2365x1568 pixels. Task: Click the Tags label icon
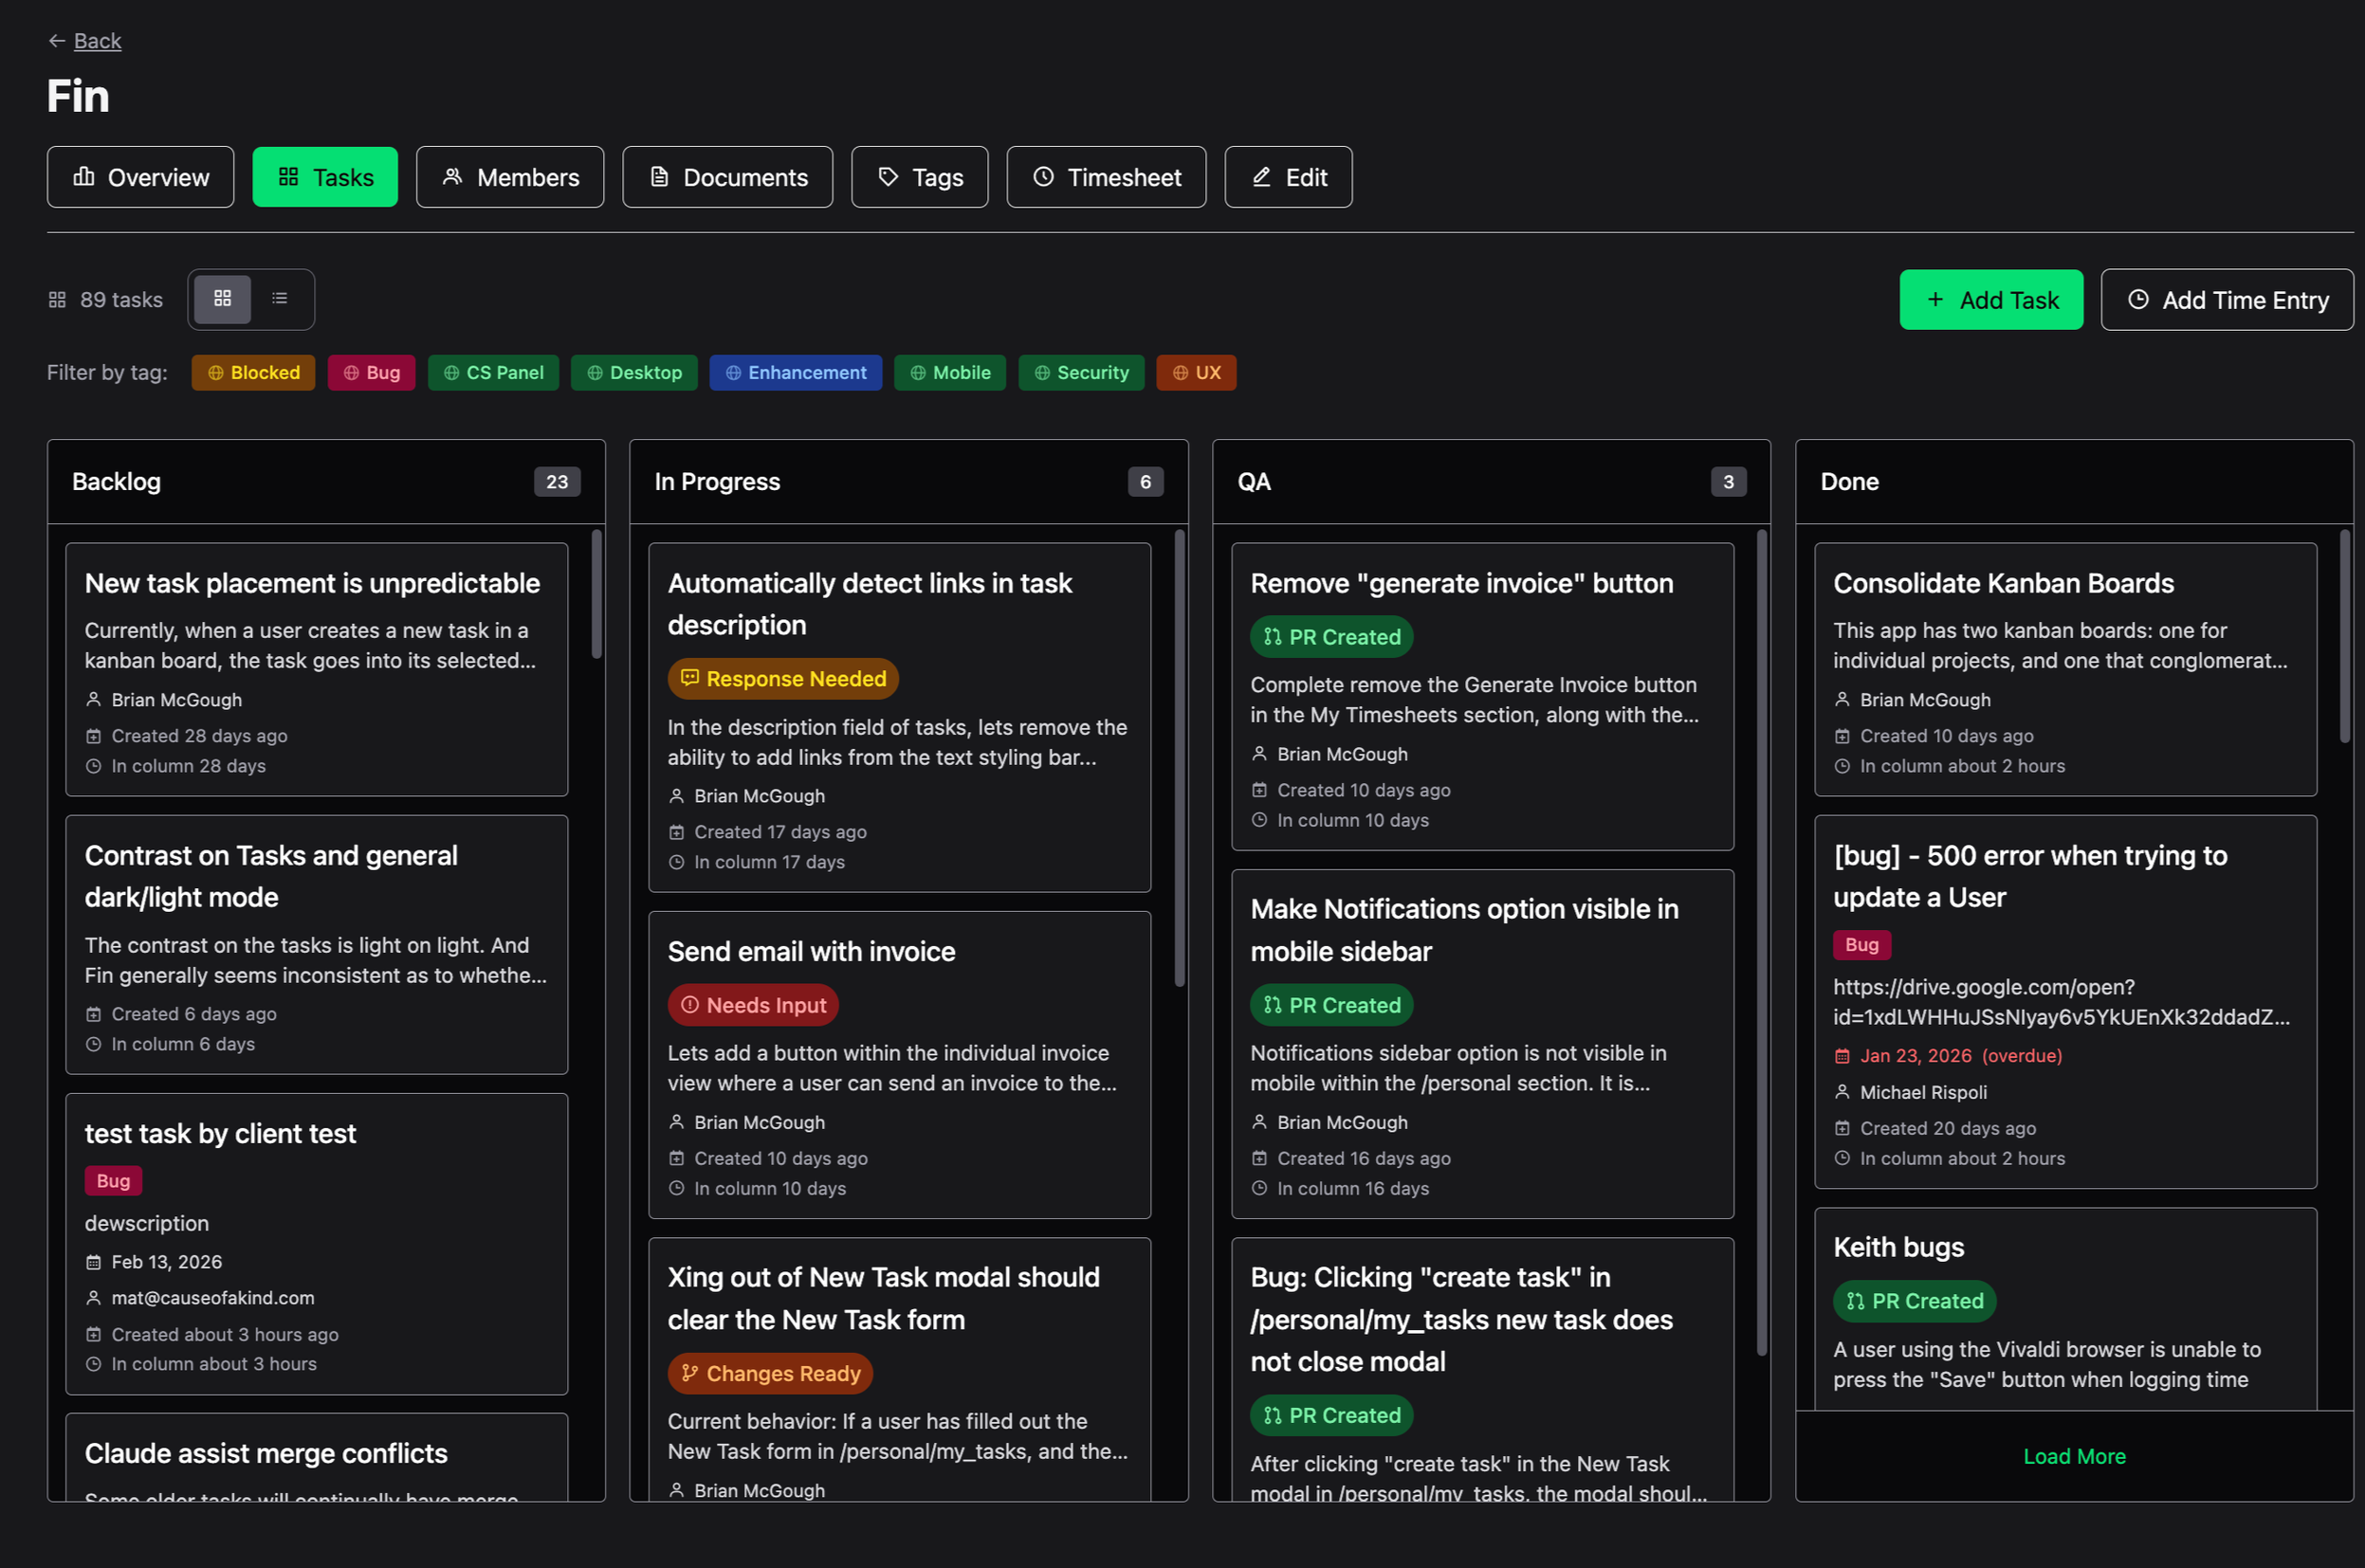[x=888, y=177]
